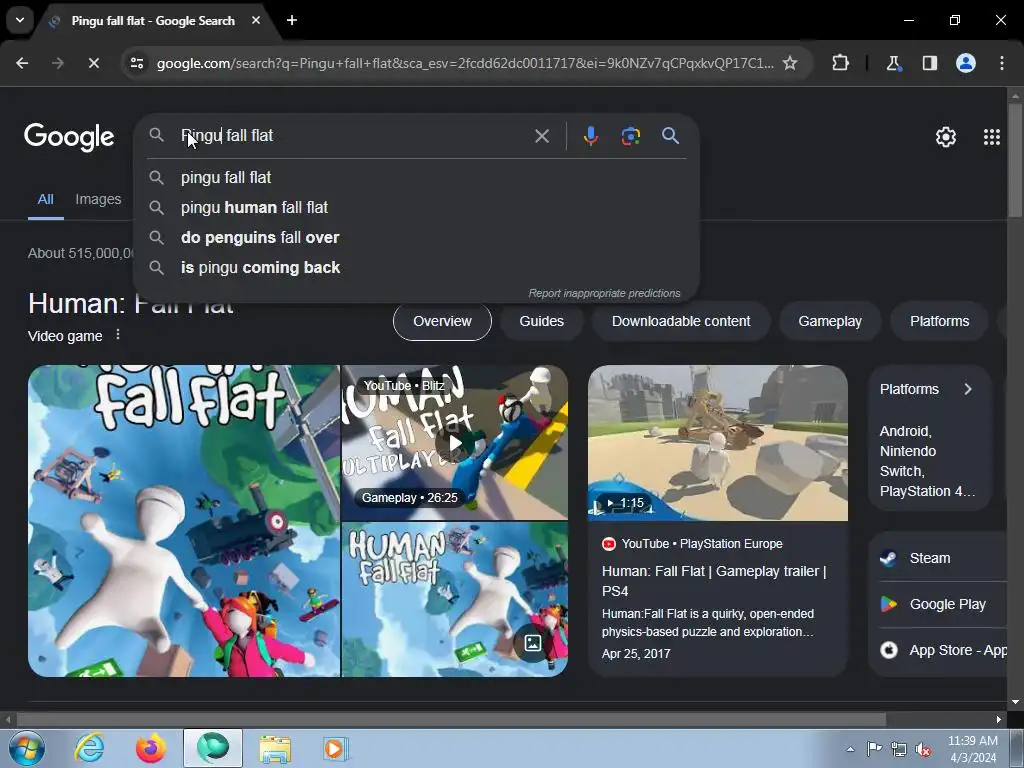The image size is (1024, 768).
Task: Select the Overview chip
Action: 442,321
